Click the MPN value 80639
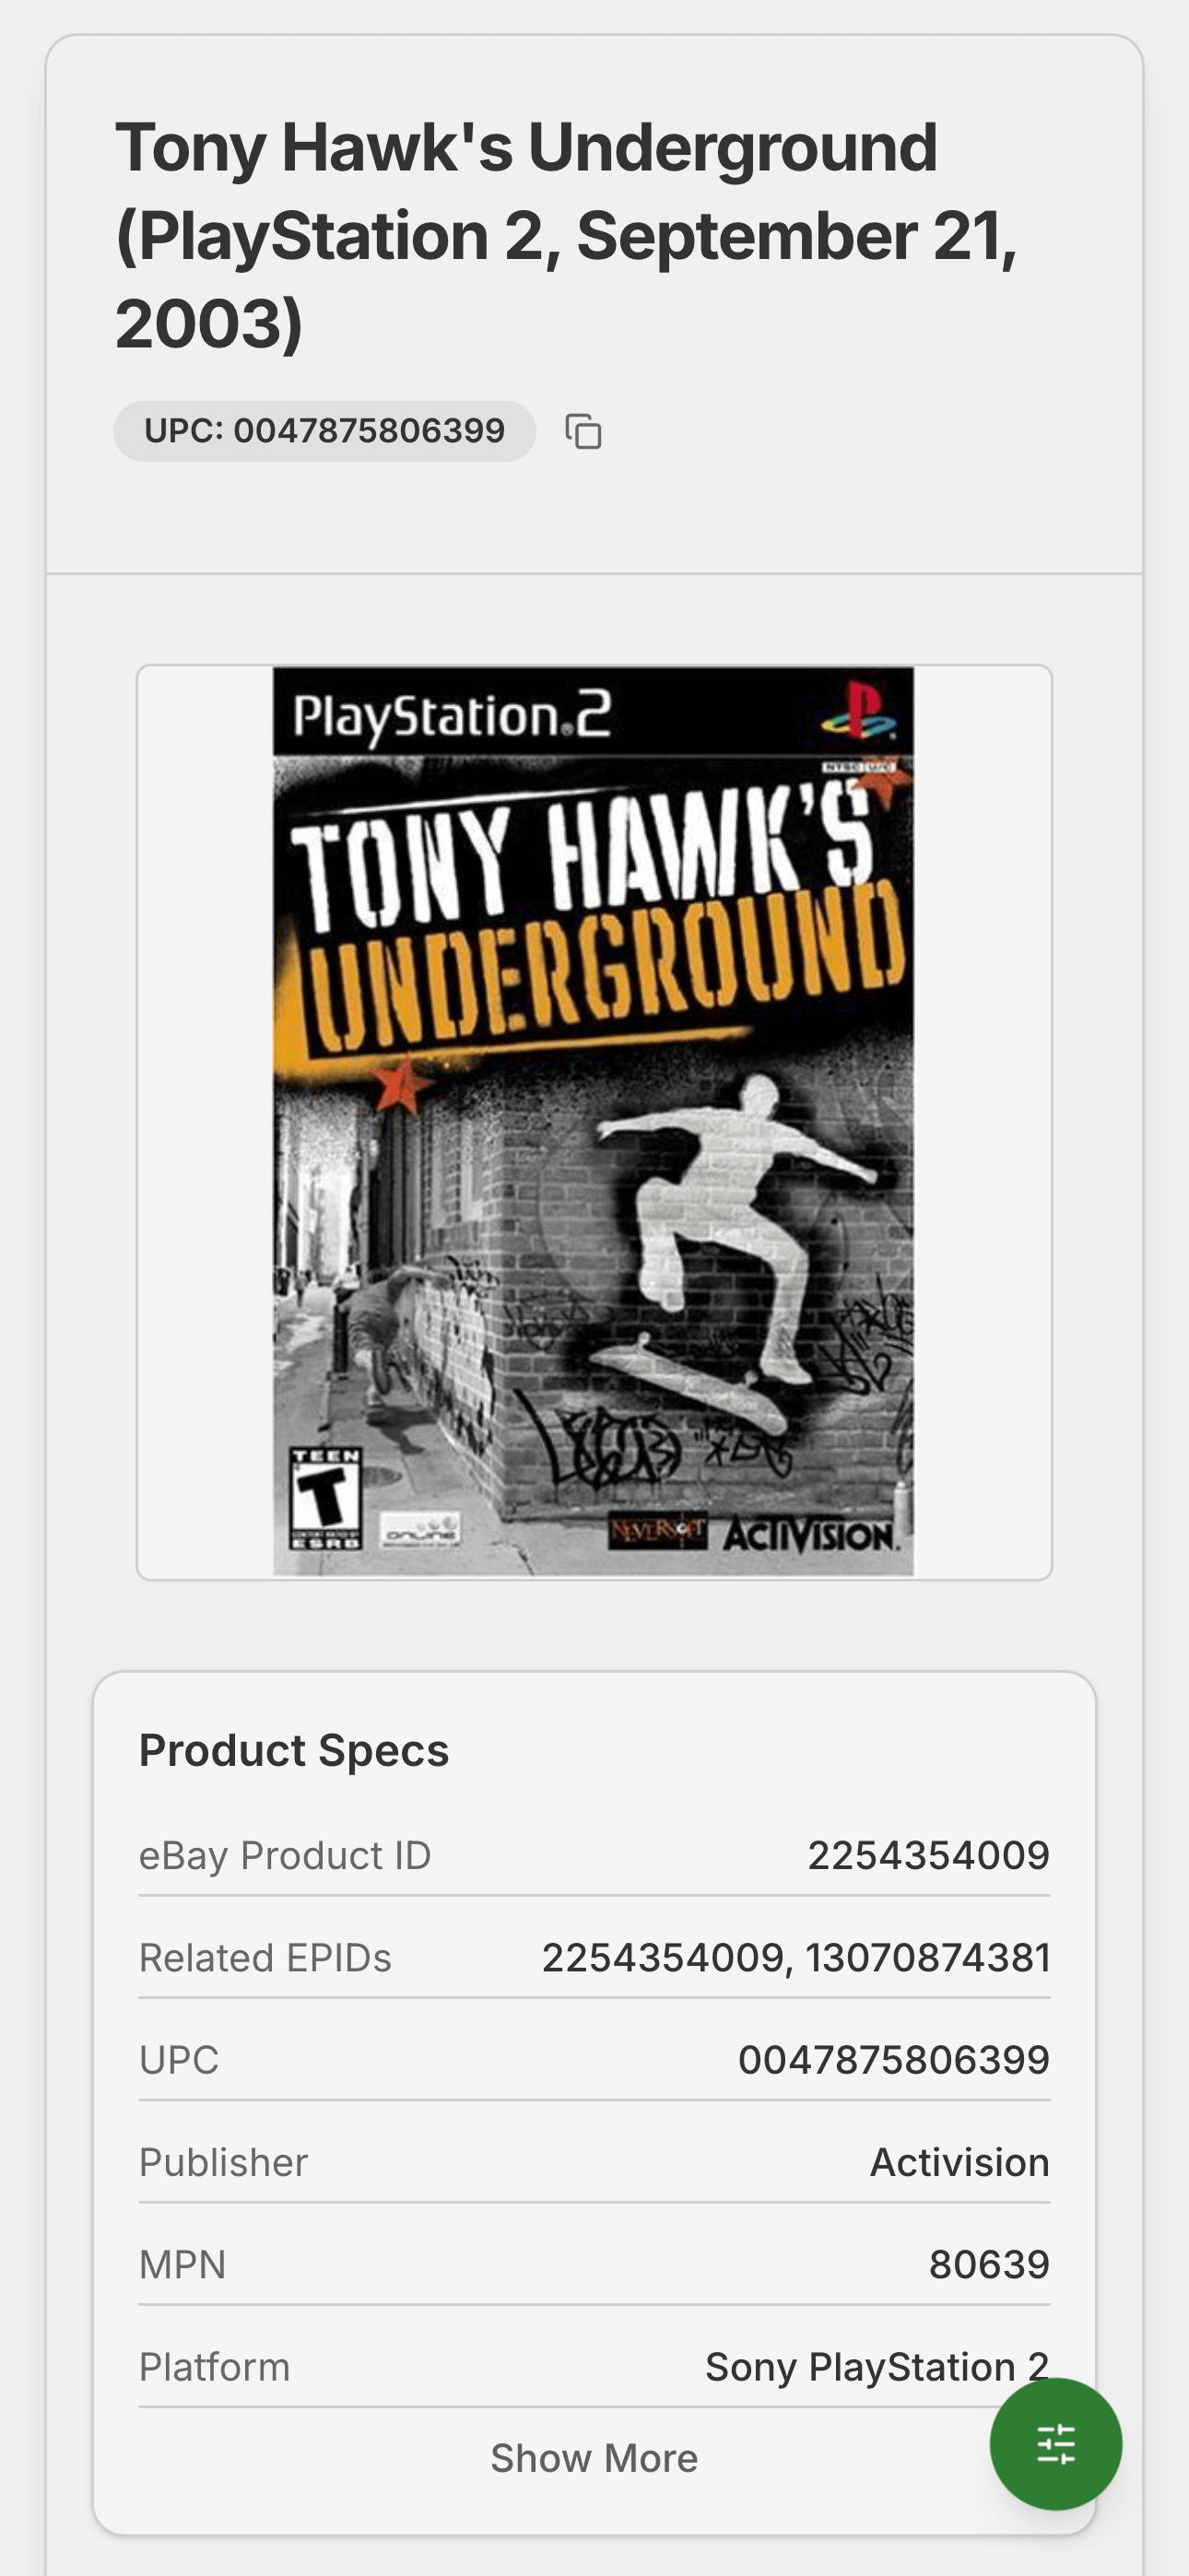 [x=988, y=2264]
